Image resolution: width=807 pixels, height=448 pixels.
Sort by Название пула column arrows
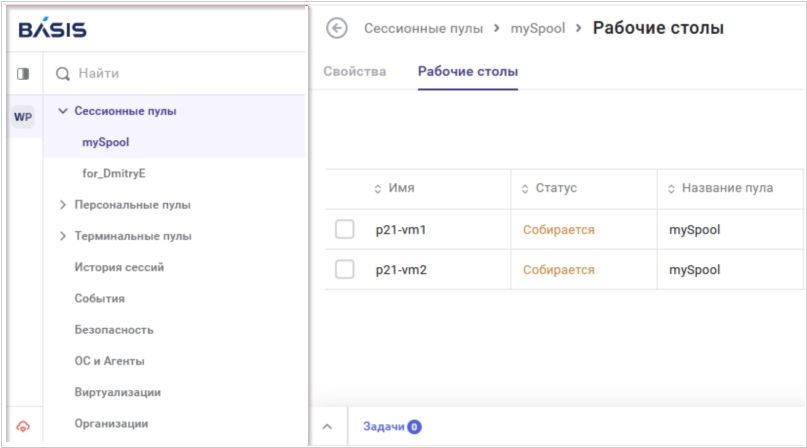click(x=671, y=189)
